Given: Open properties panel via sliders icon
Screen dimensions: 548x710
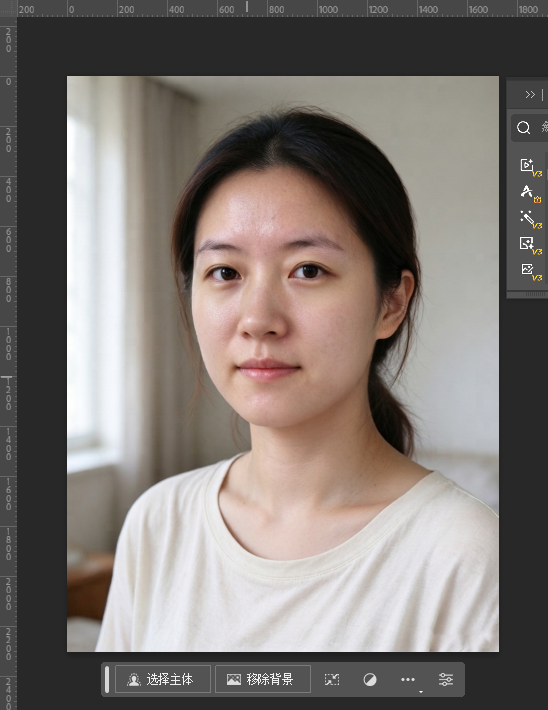Looking at the screenshot, I should point(446,679).
